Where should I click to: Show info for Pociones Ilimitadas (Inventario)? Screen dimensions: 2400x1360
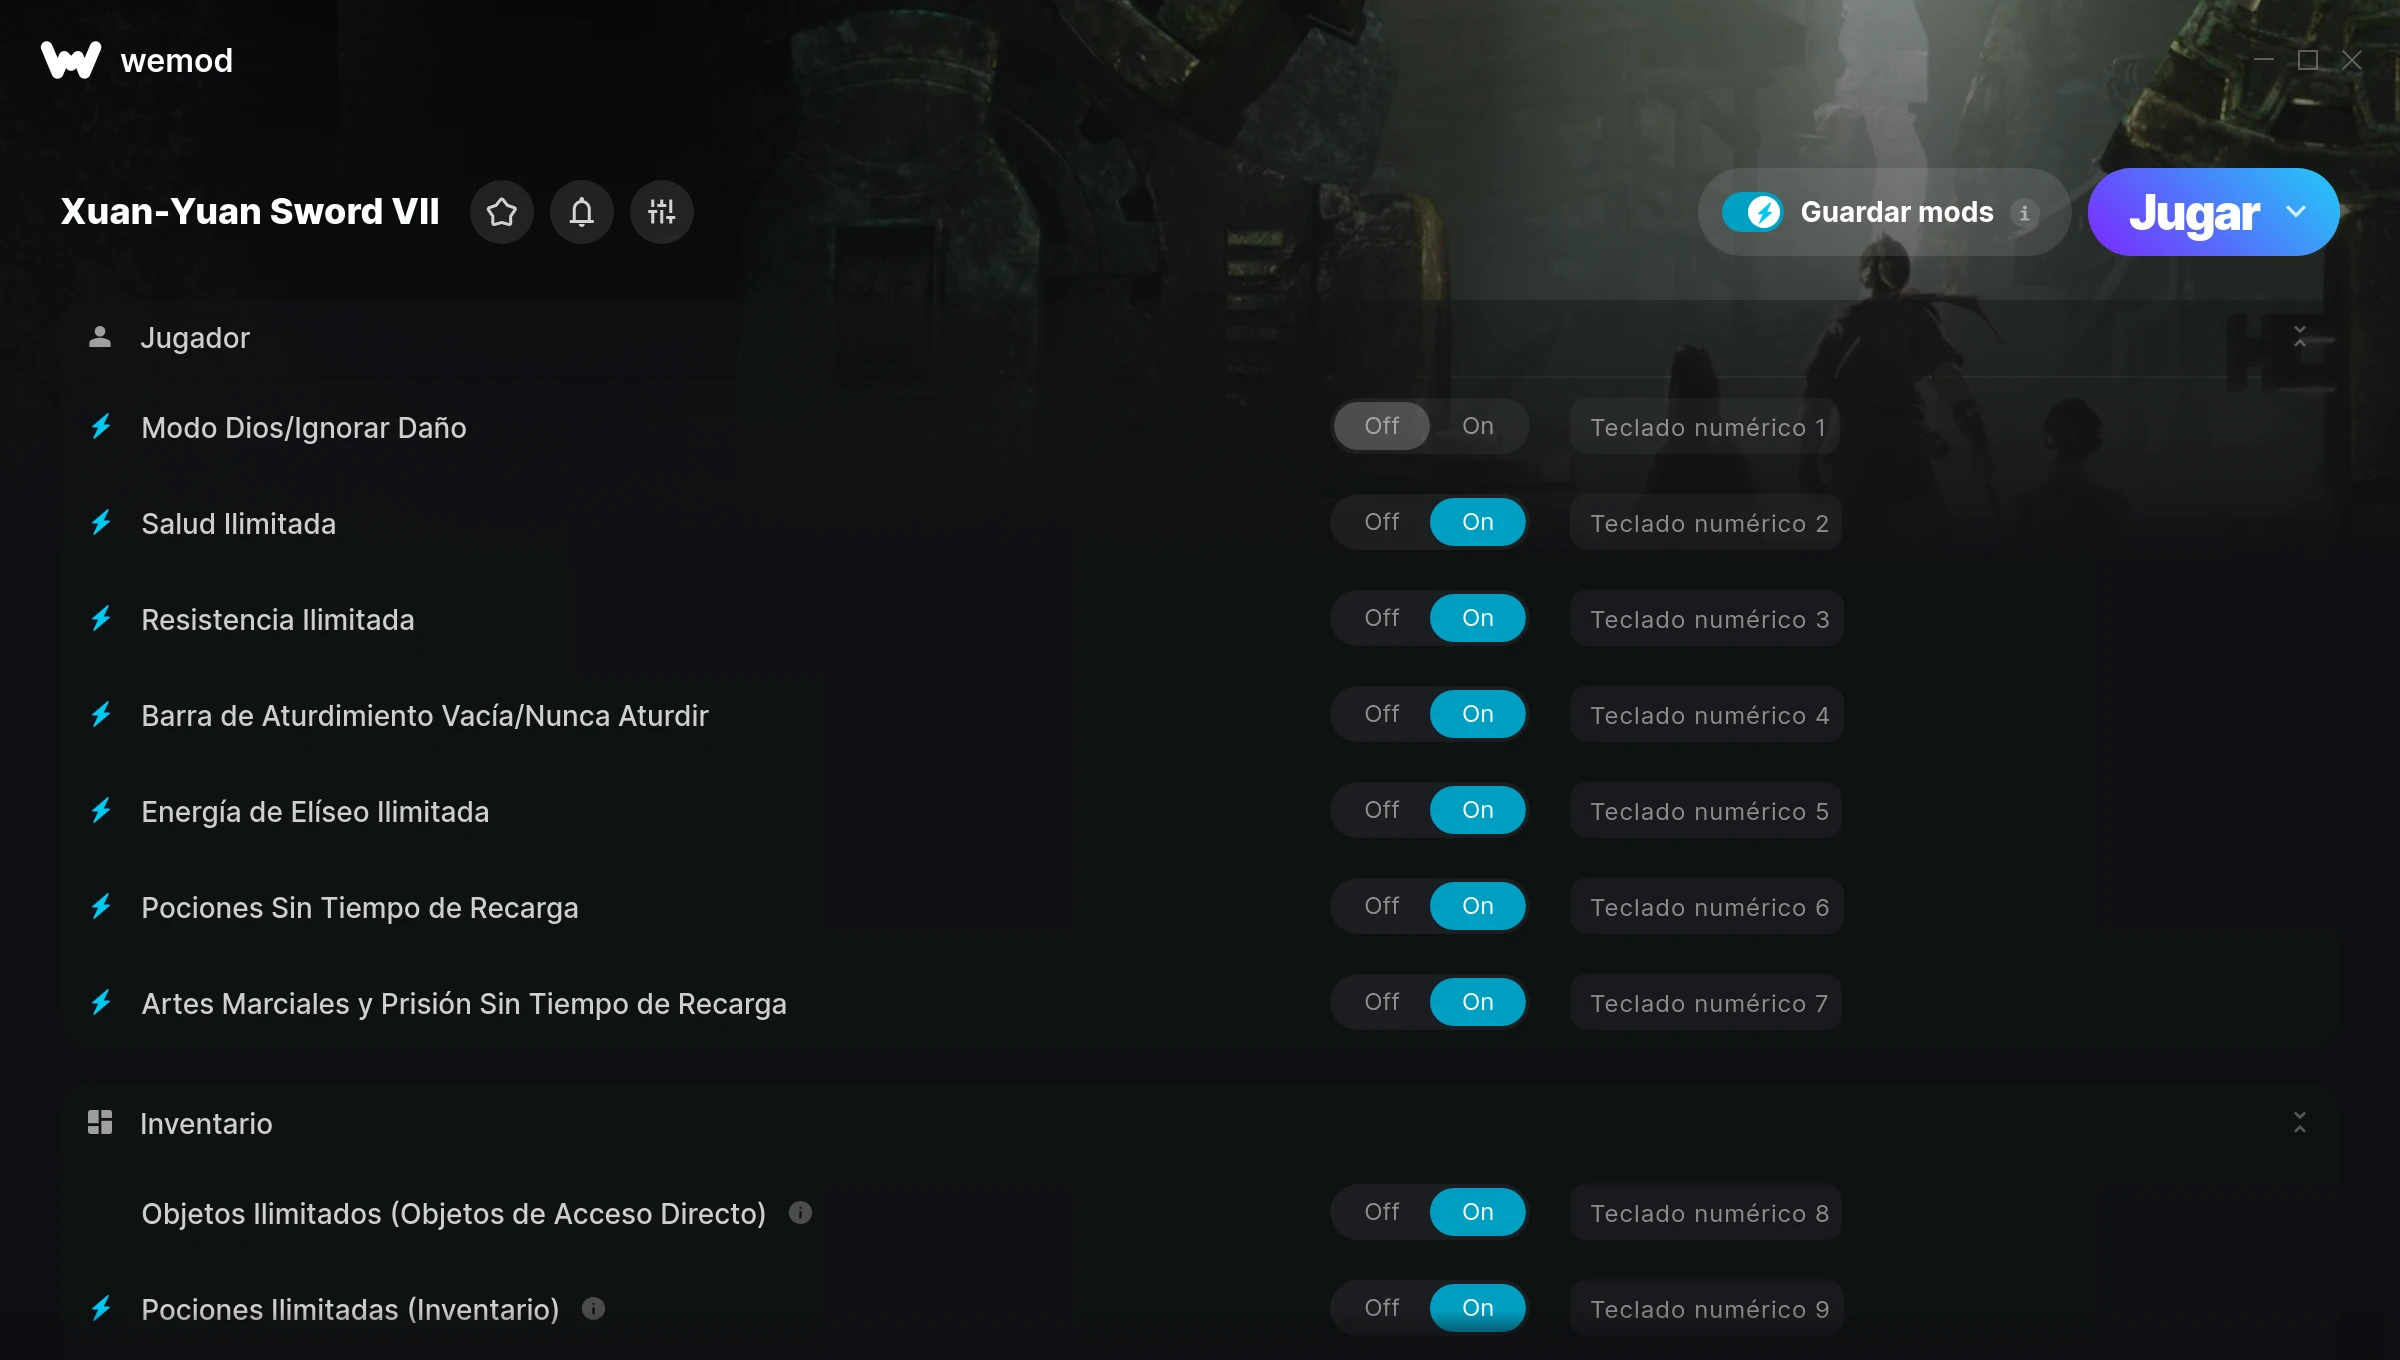click(x=593, y=1309)
